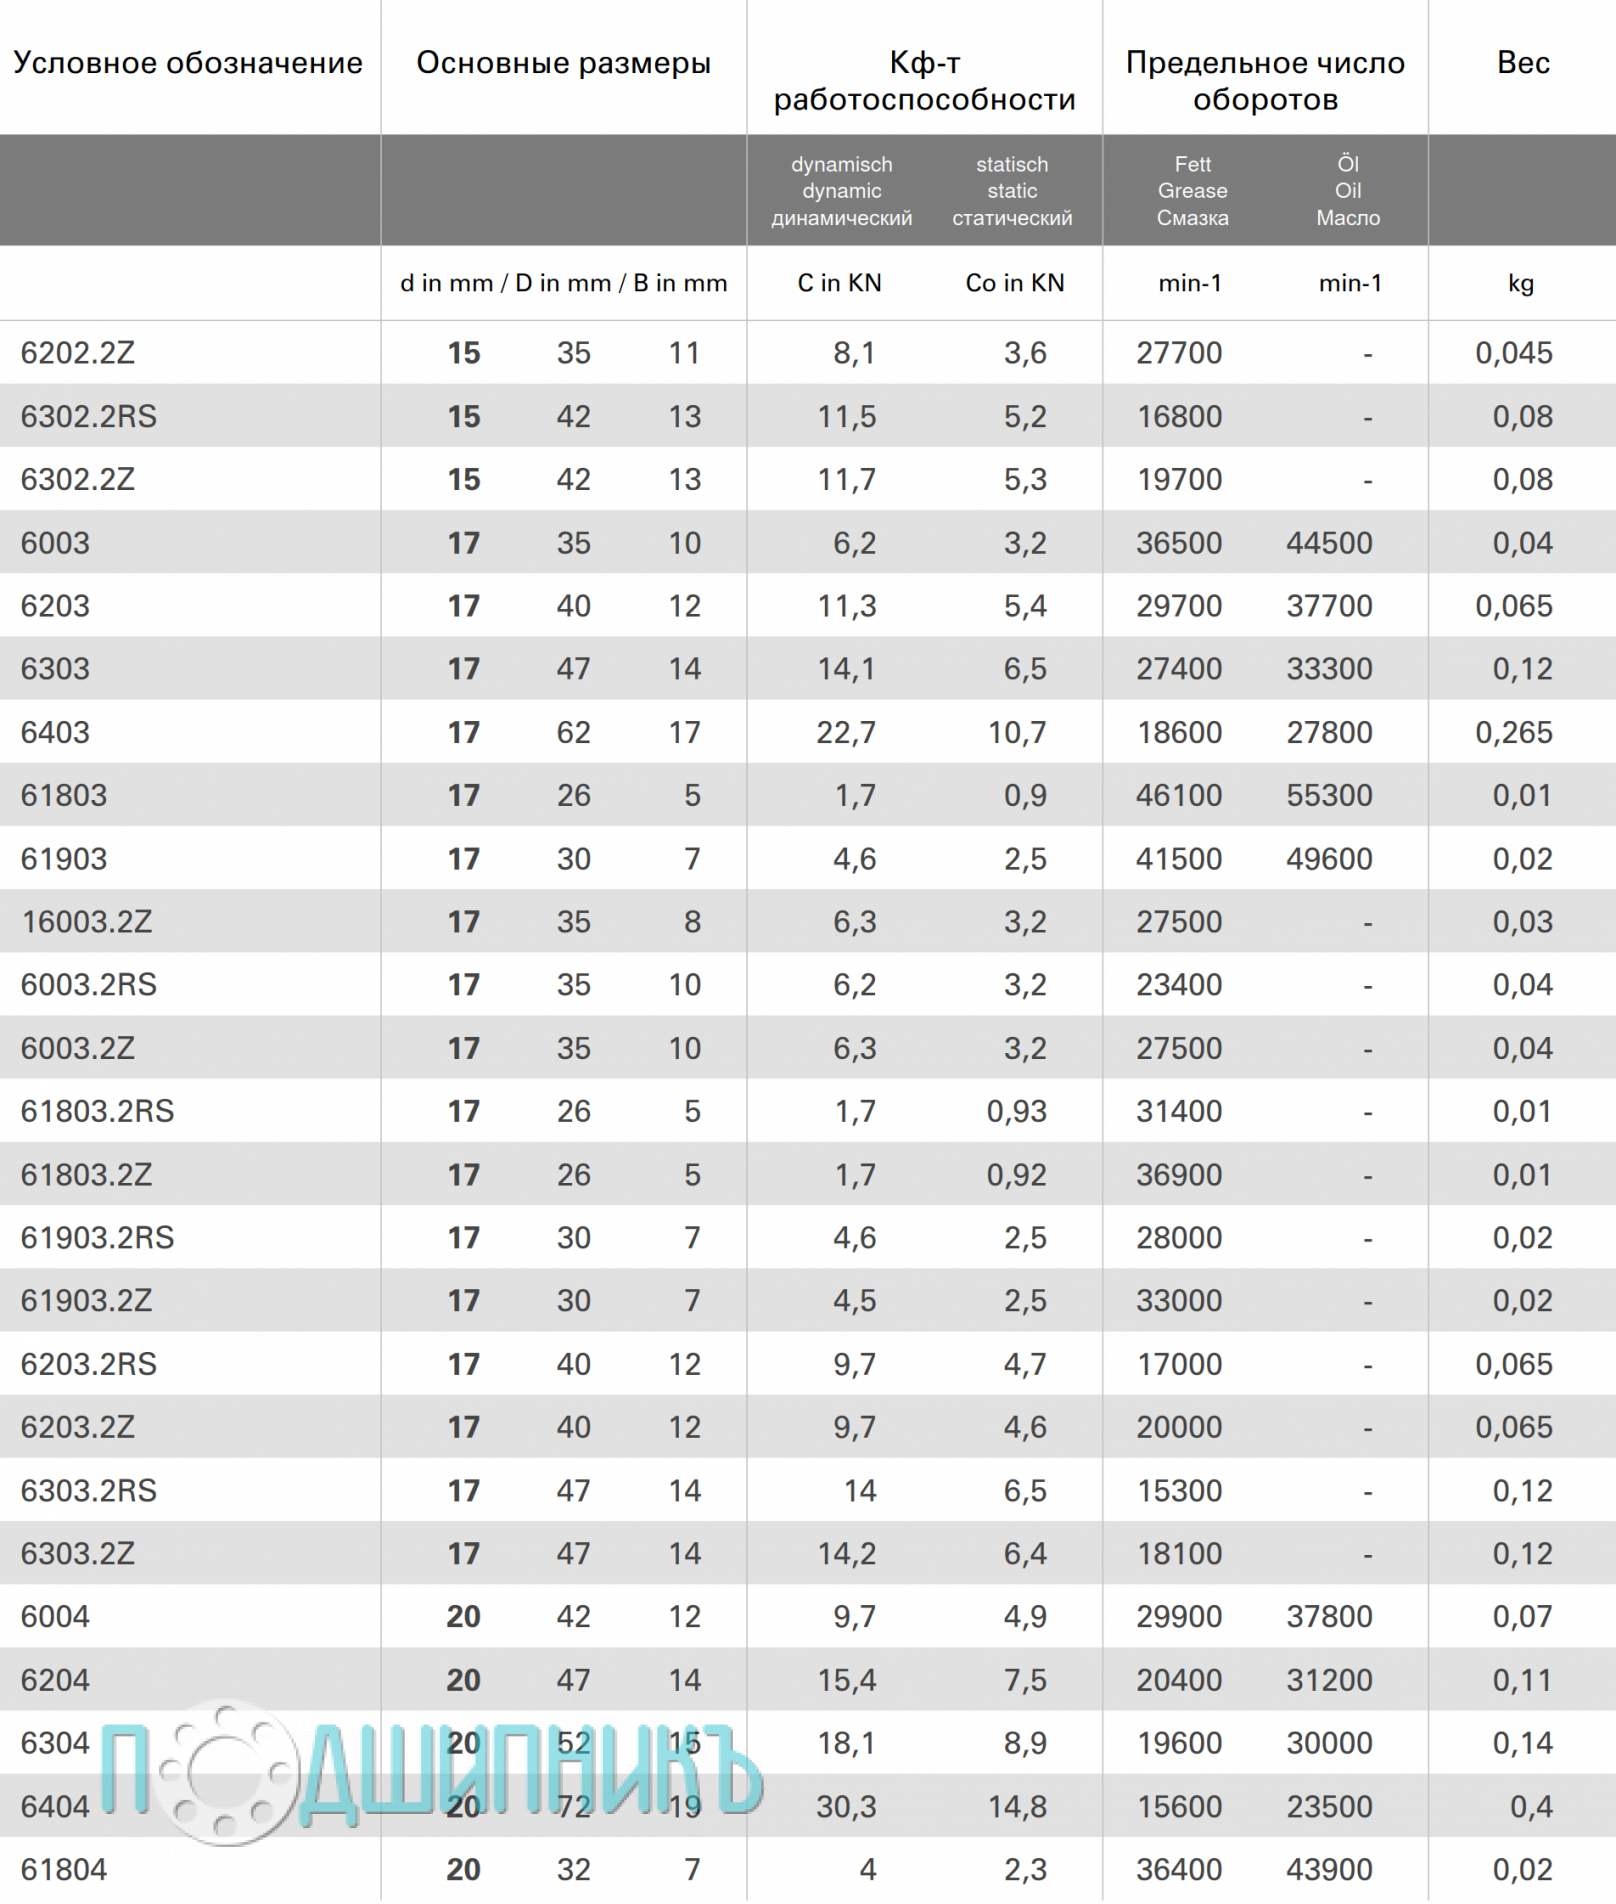This screenshot has height=1904, width=1616.
Task: Click the bearing designation 6403
Action: point(55,732)
